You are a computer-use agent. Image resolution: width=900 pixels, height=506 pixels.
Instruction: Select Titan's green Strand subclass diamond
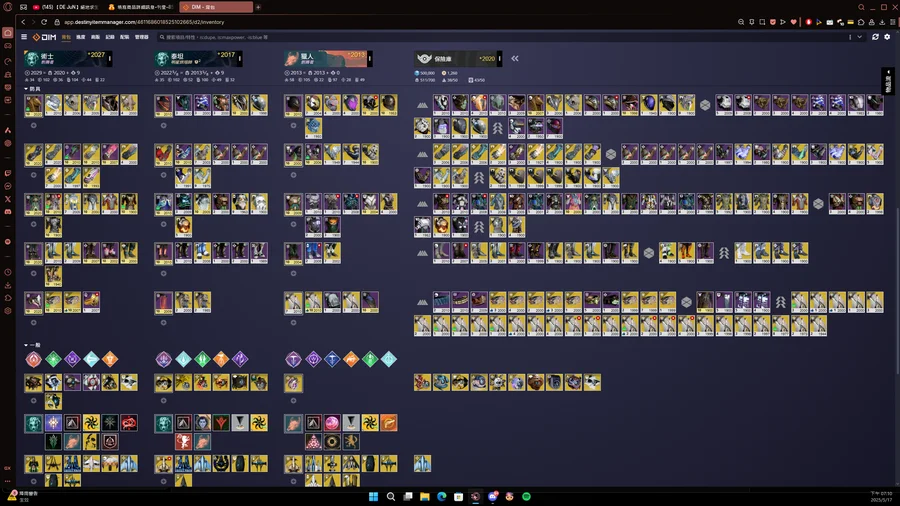(202, 359)
